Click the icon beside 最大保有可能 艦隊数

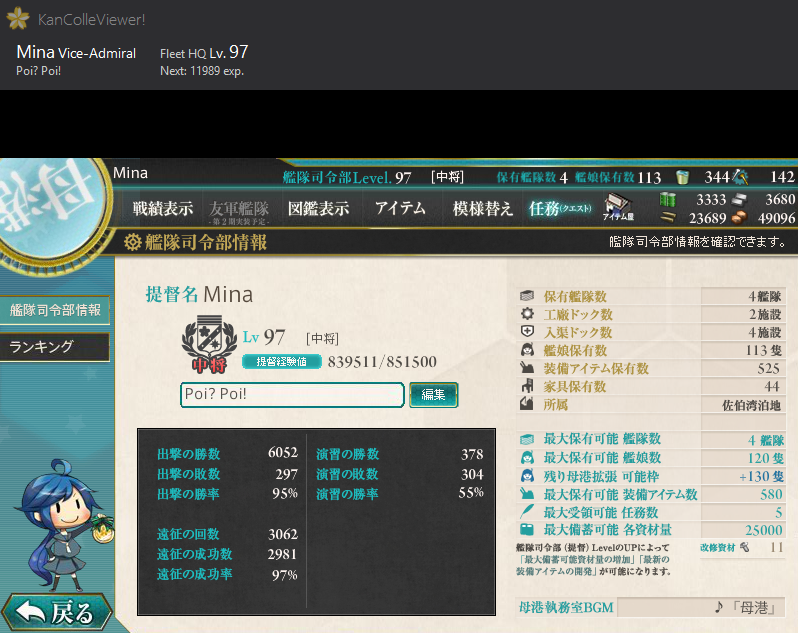[527, 439]
